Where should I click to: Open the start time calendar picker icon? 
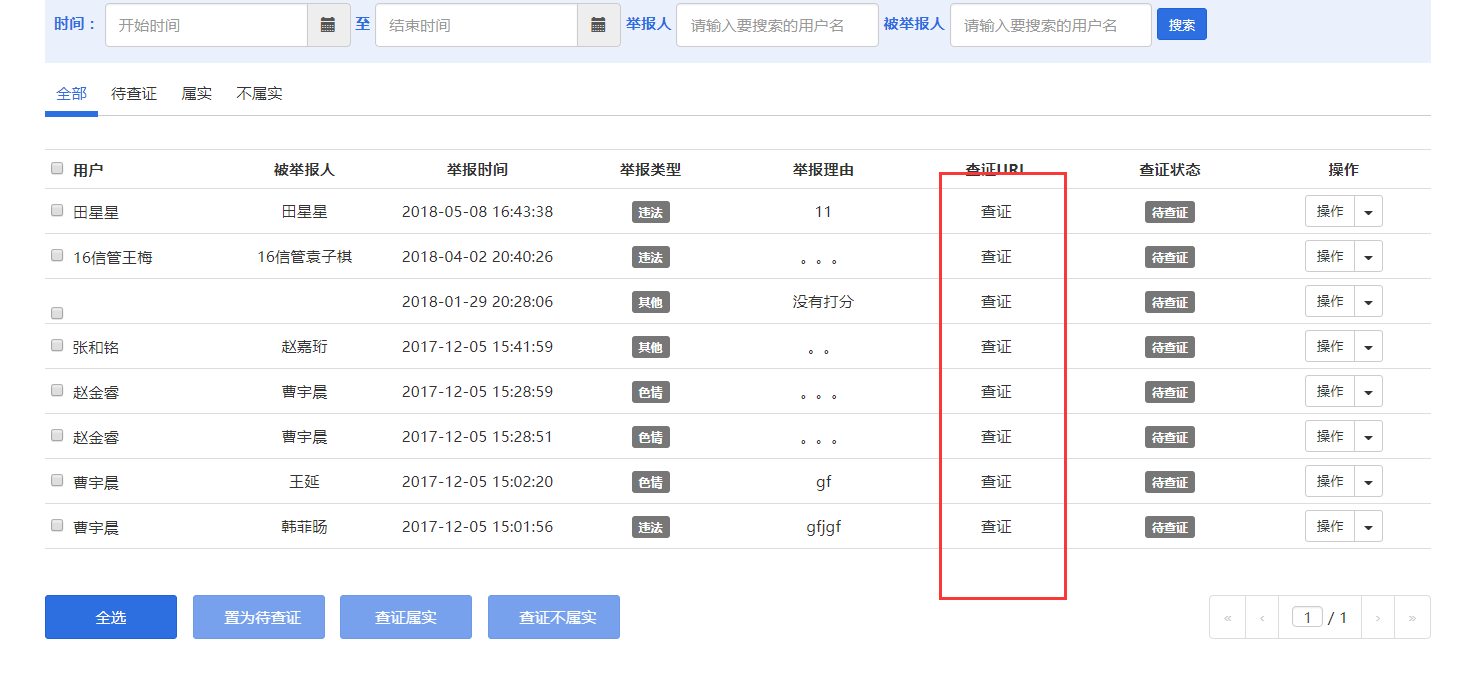pyautogui.click(x=328, y=25)
